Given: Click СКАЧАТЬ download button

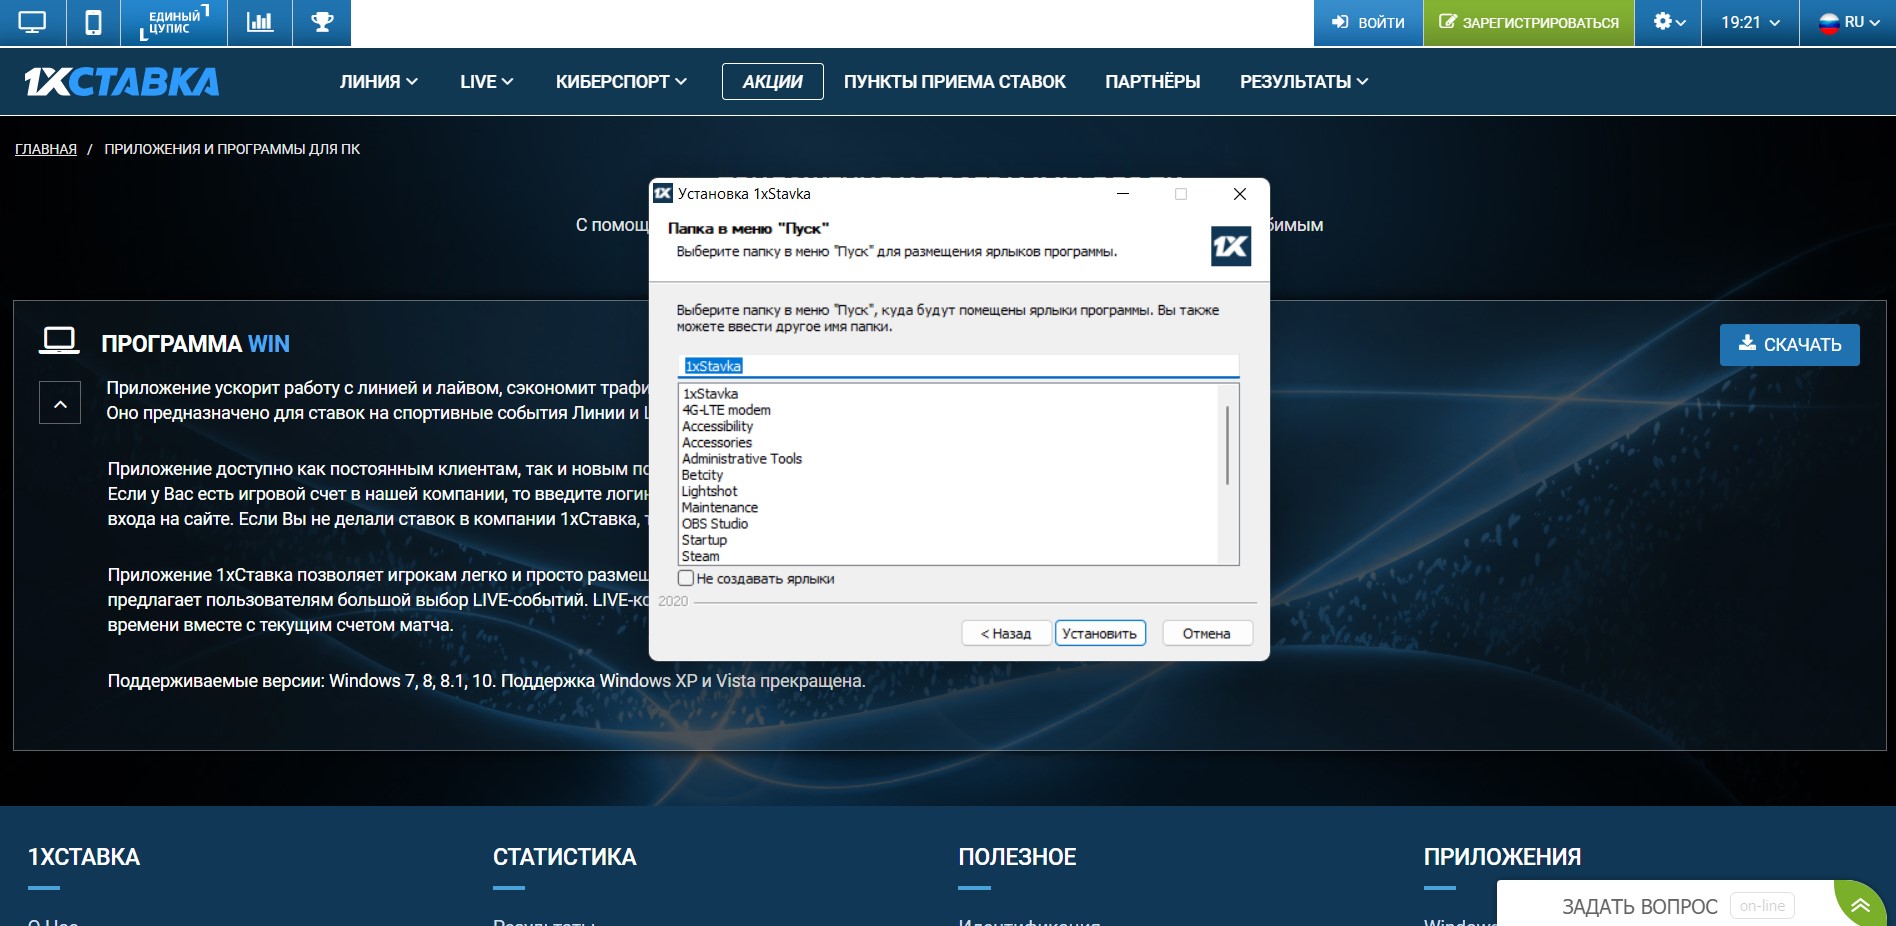Looking at the screenshot, I should 1790,345.
